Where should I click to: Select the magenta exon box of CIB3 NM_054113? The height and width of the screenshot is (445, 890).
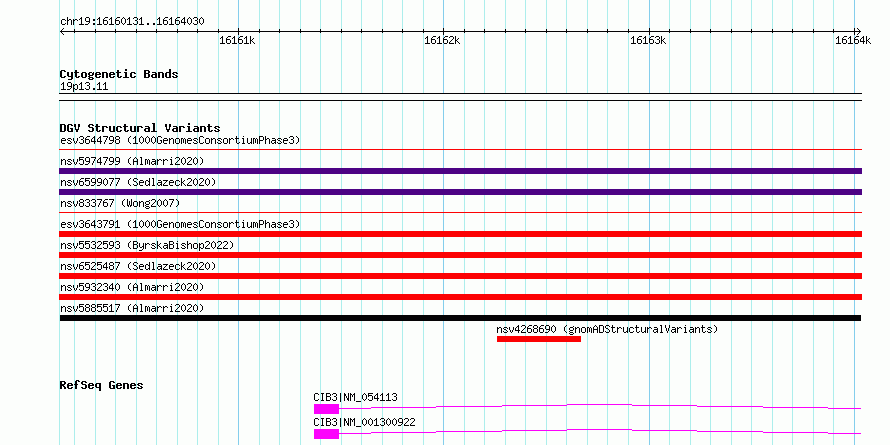[x=326, y=409]
